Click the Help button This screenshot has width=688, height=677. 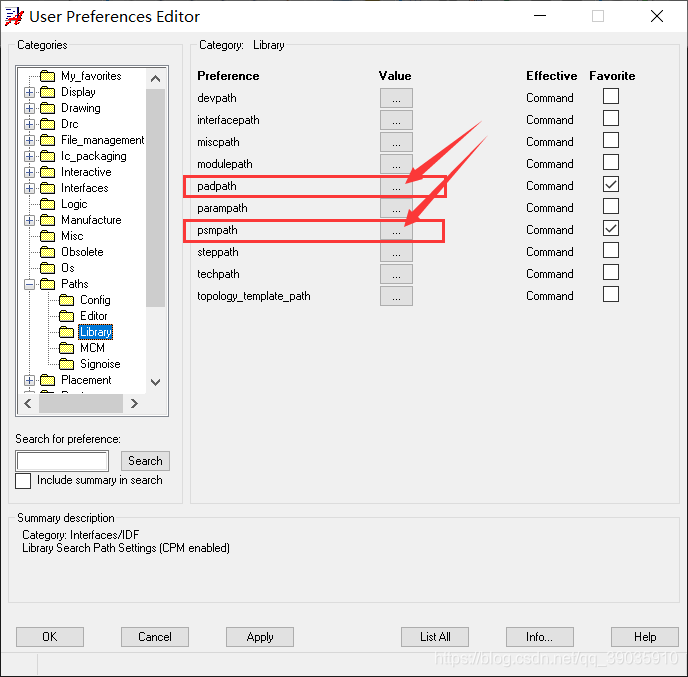pos(645,637)
